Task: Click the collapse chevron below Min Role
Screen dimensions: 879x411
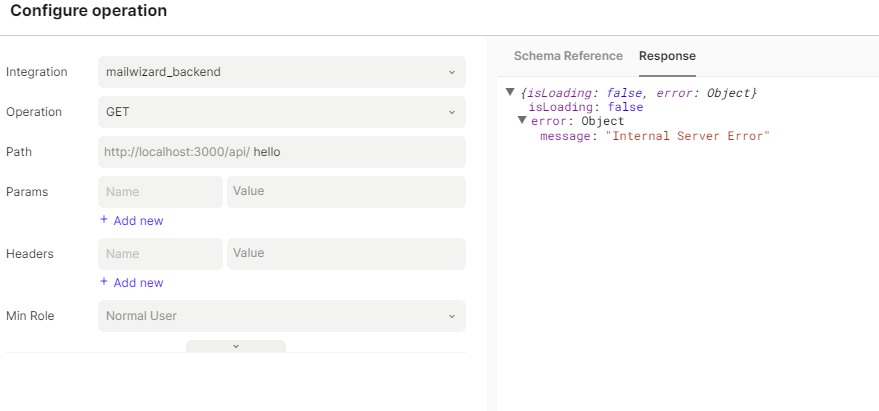Action: (236, 346)
